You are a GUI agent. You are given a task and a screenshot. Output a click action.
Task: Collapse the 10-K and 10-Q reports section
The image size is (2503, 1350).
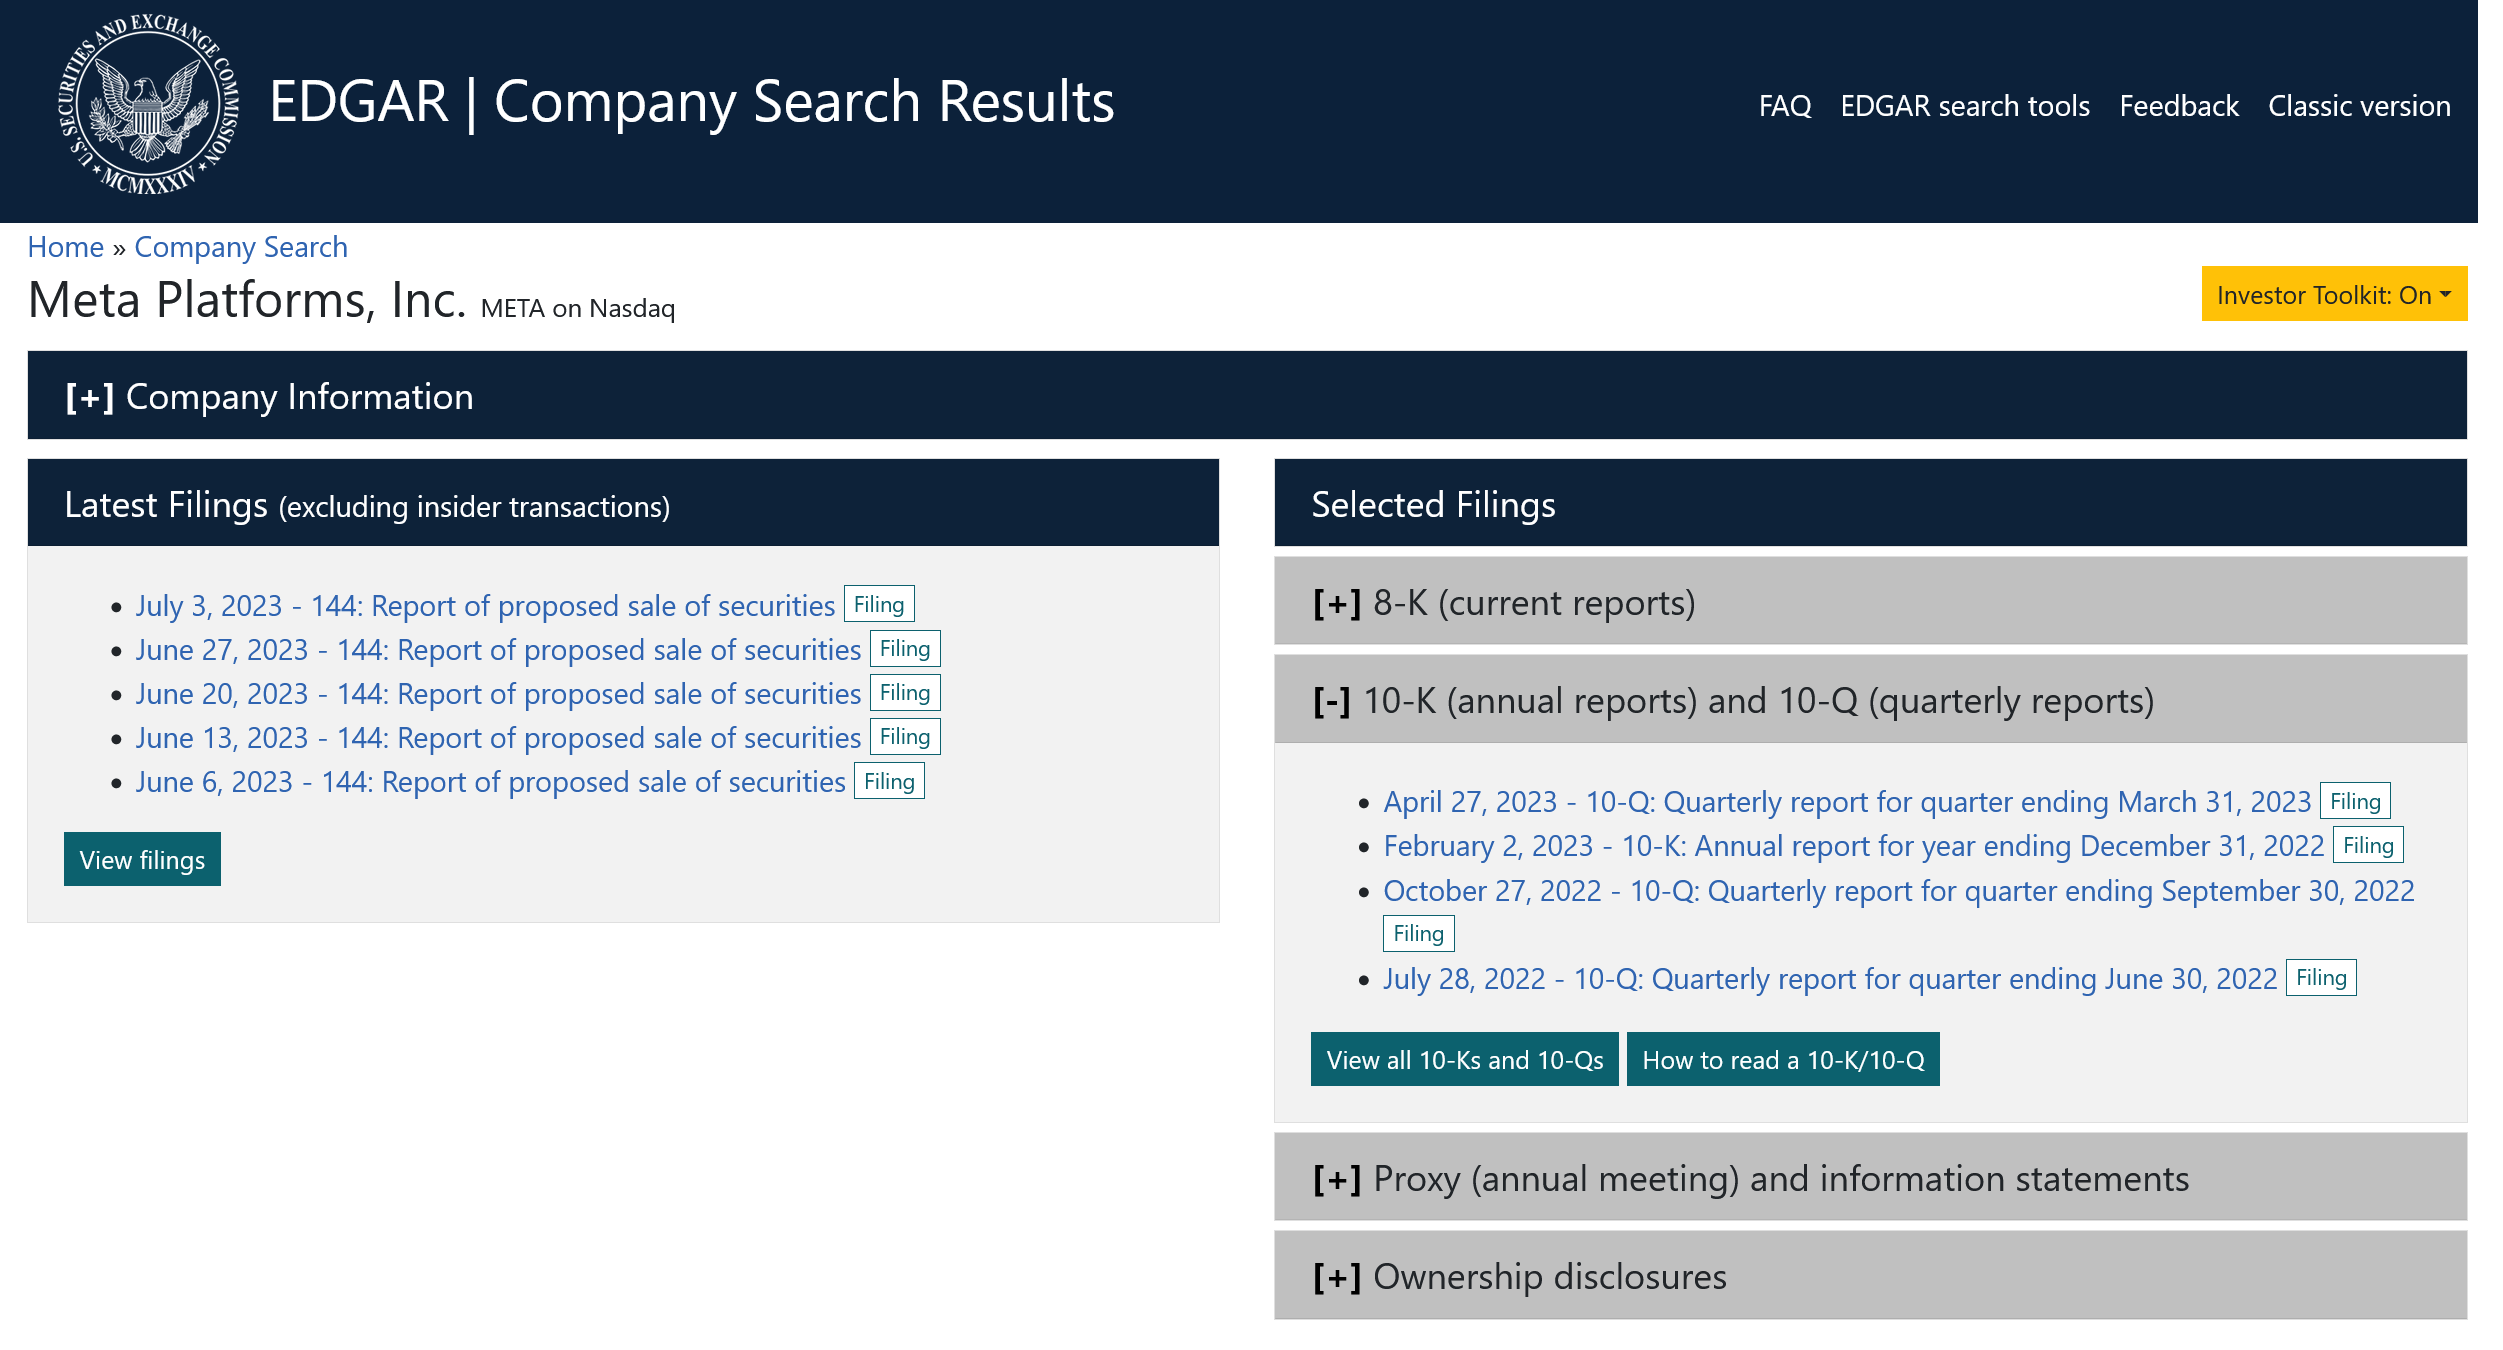click(1870, 700)
